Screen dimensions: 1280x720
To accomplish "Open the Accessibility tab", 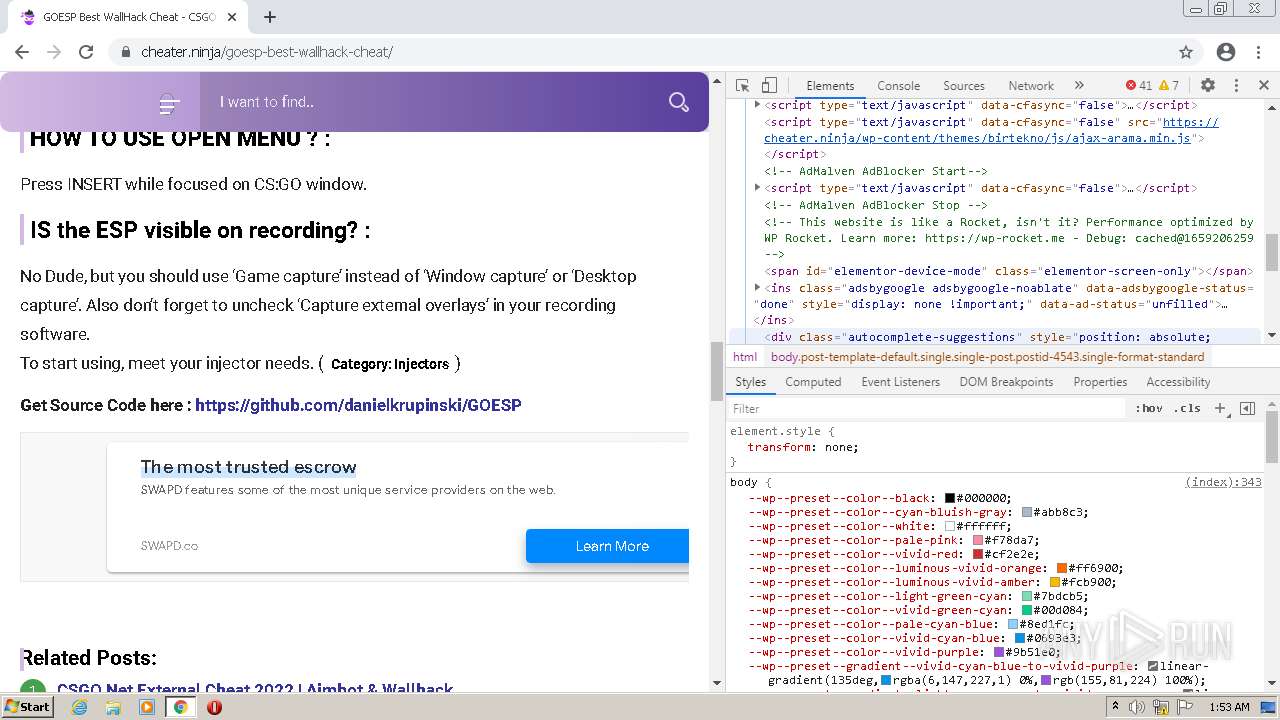I will point(1178,382).
